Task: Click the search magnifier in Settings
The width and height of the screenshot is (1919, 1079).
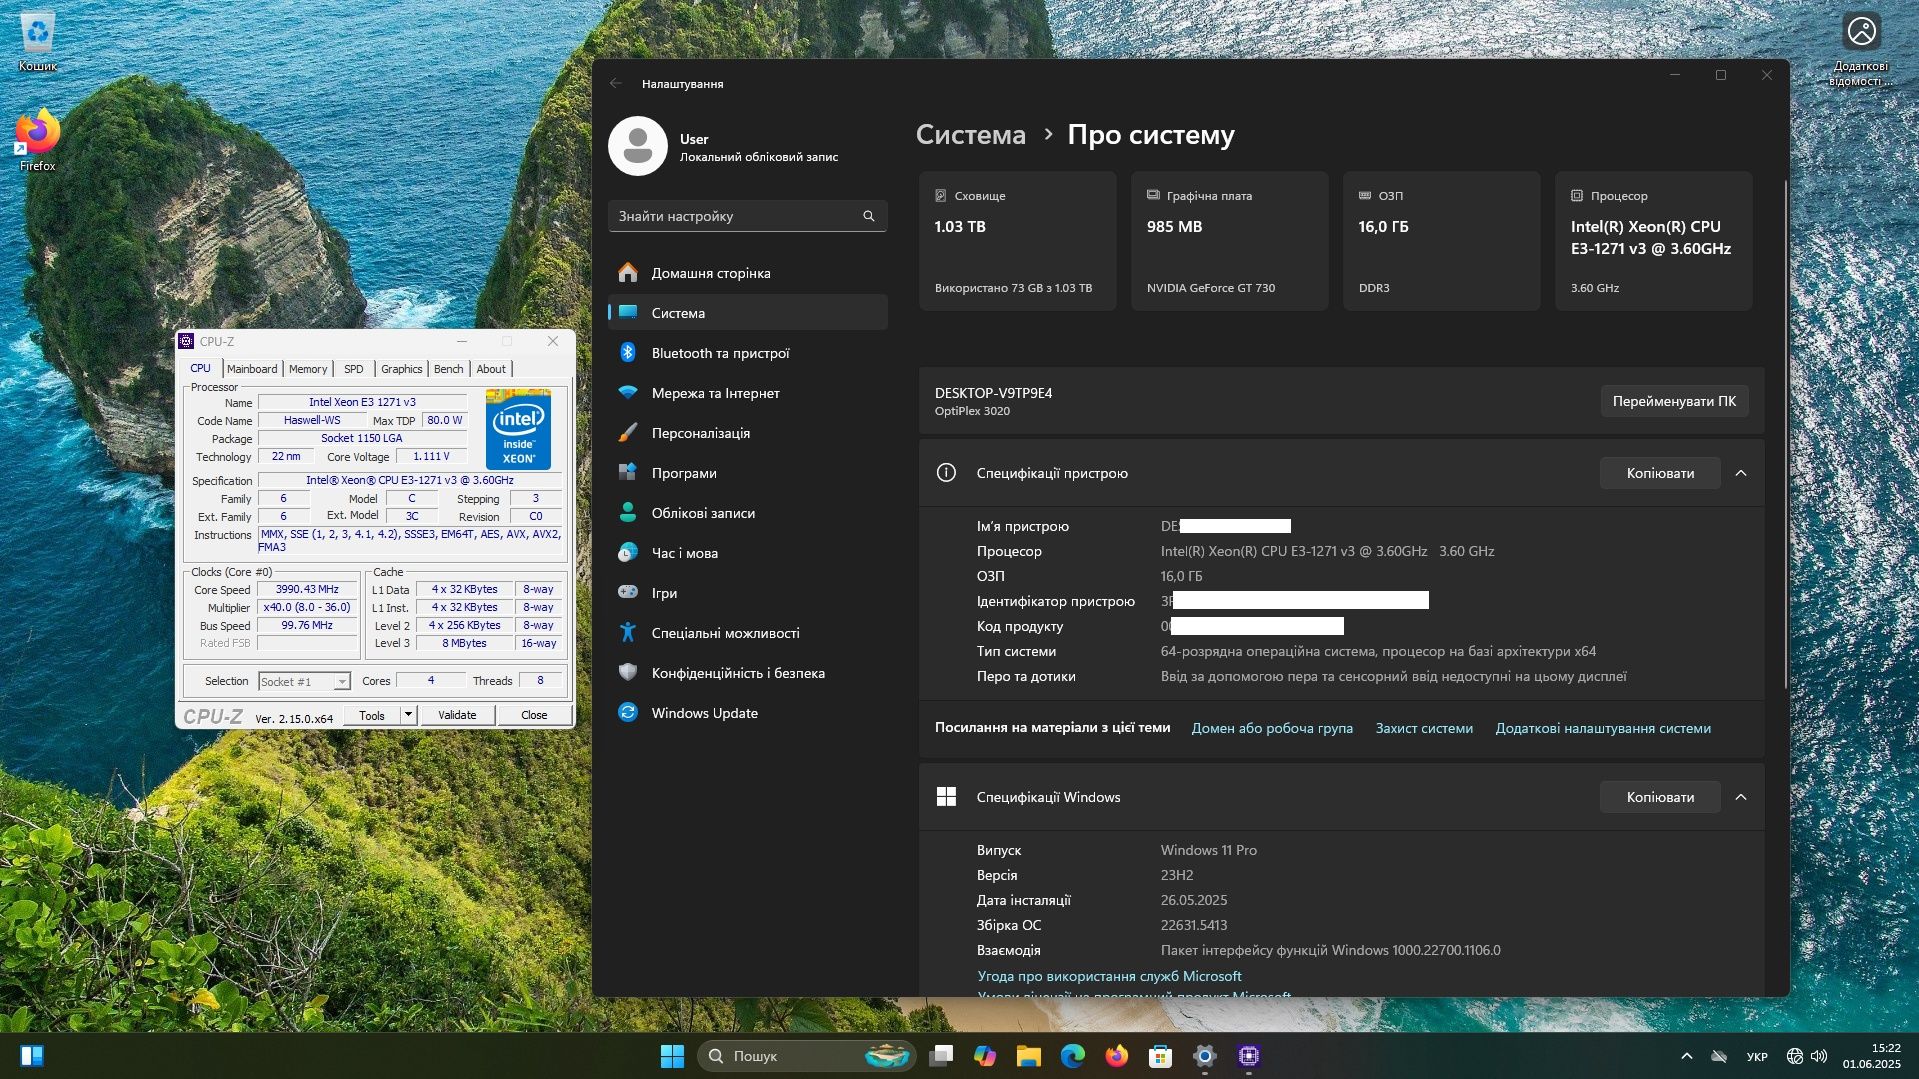Action: pyautogui.click(x=869, y=216)
